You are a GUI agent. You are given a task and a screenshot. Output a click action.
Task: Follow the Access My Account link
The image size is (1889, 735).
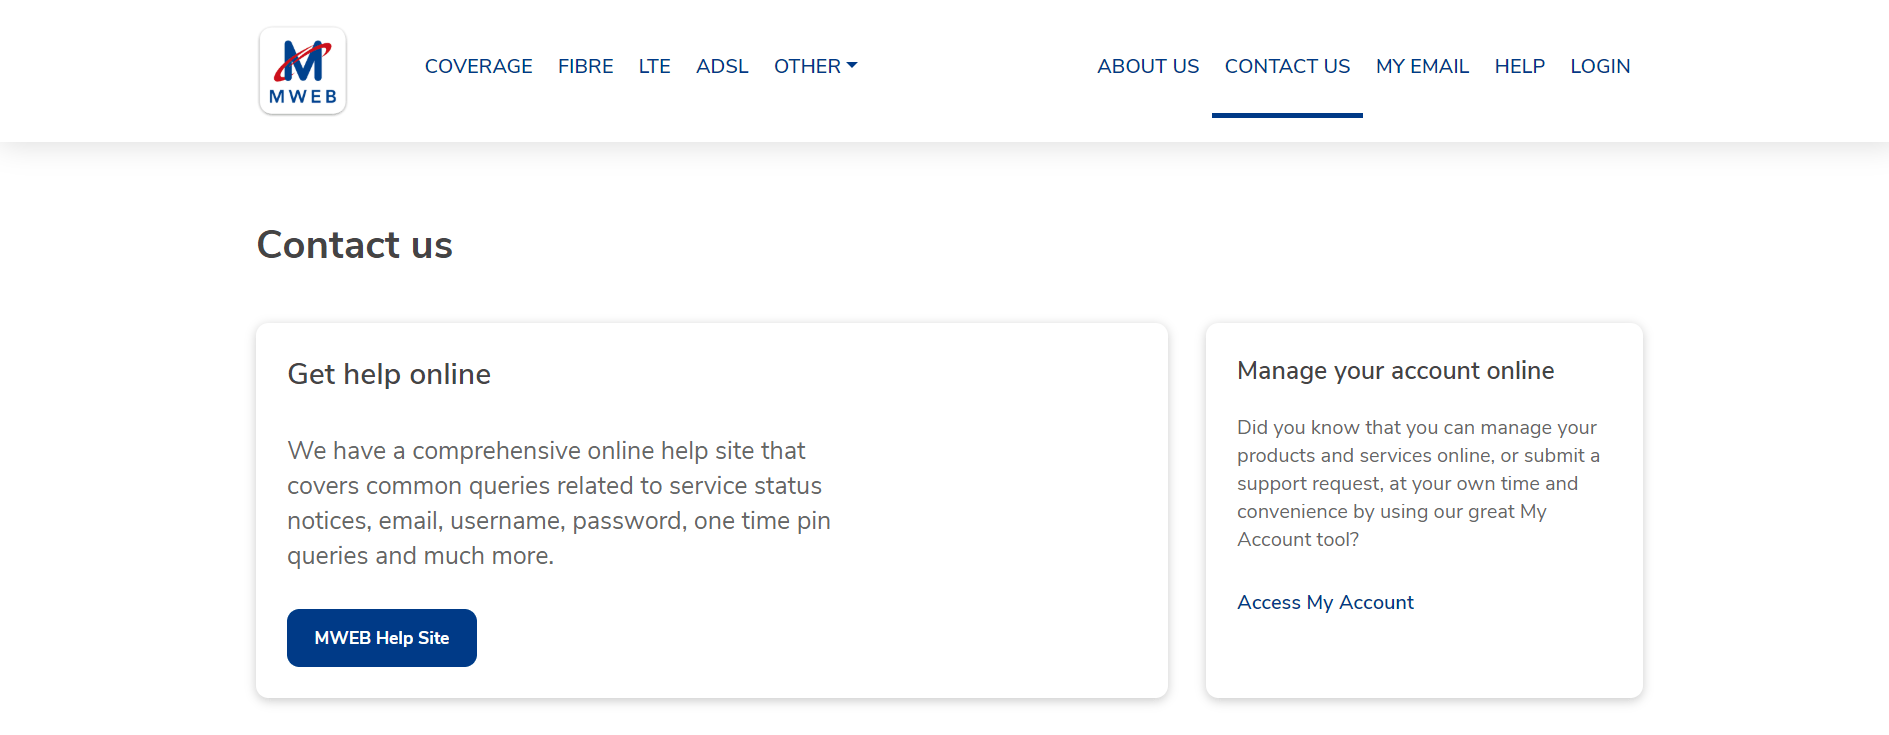(x=1325, y=602)
